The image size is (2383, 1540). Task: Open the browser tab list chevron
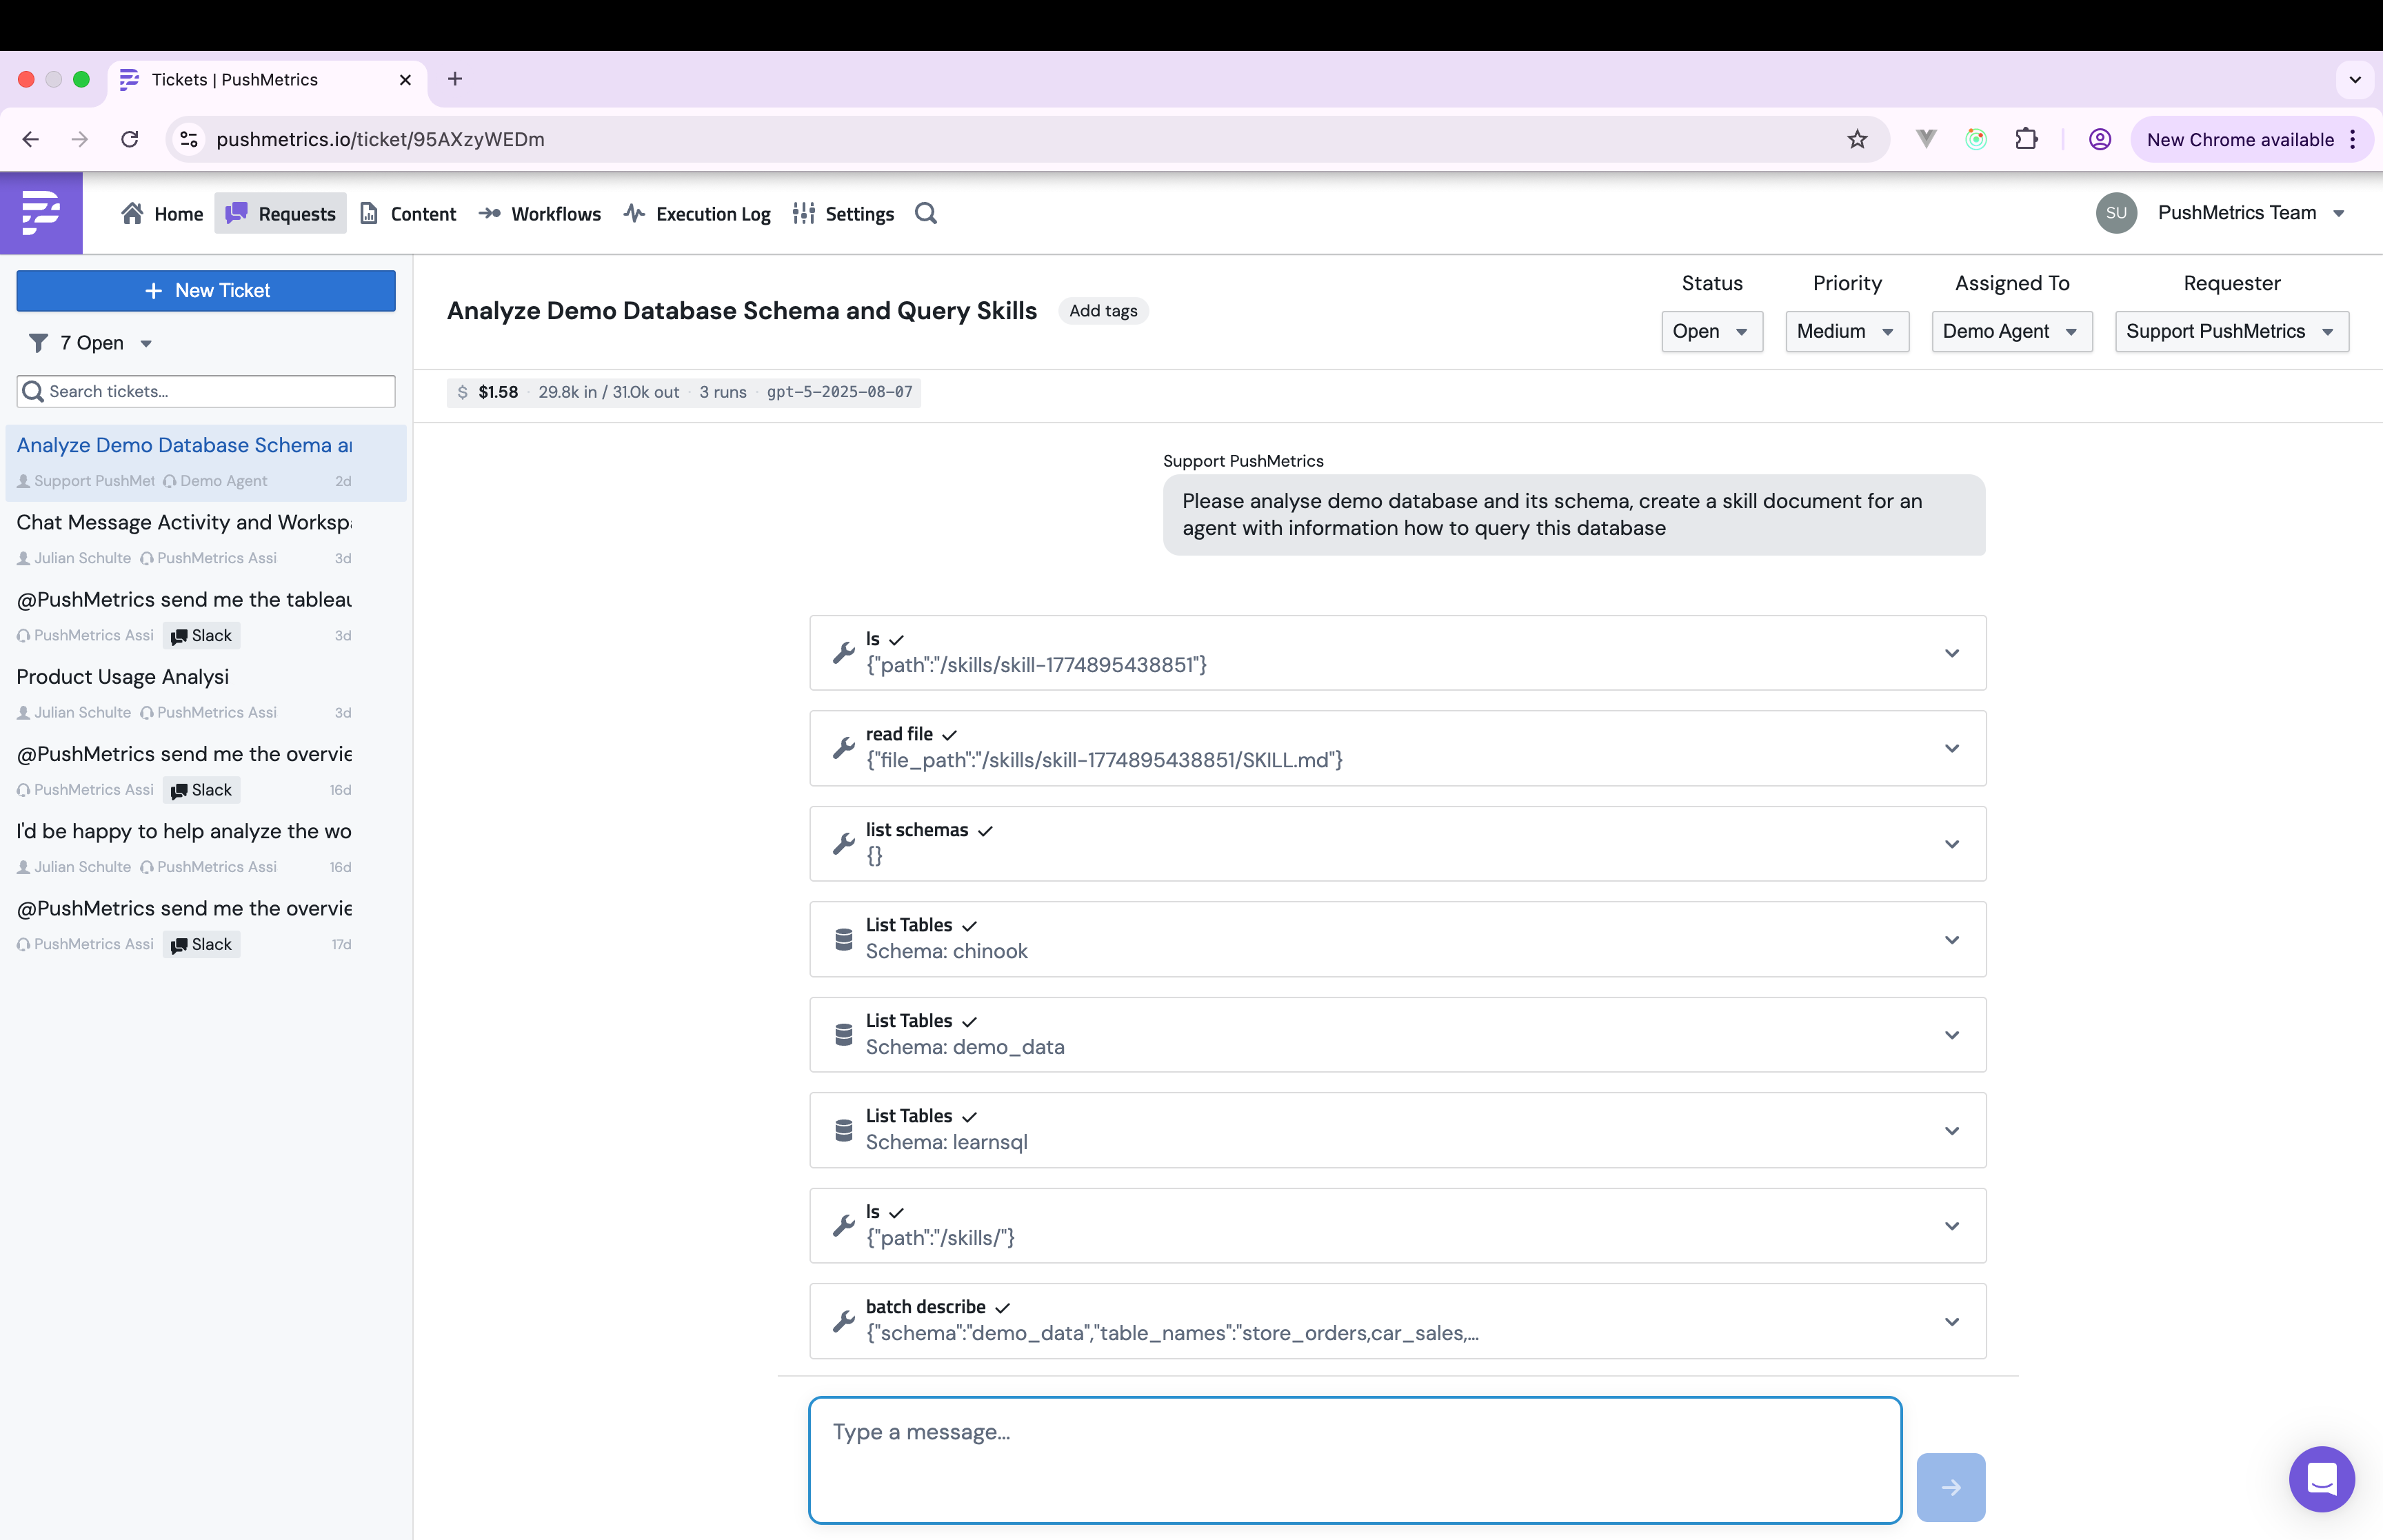click(2355, 79)
